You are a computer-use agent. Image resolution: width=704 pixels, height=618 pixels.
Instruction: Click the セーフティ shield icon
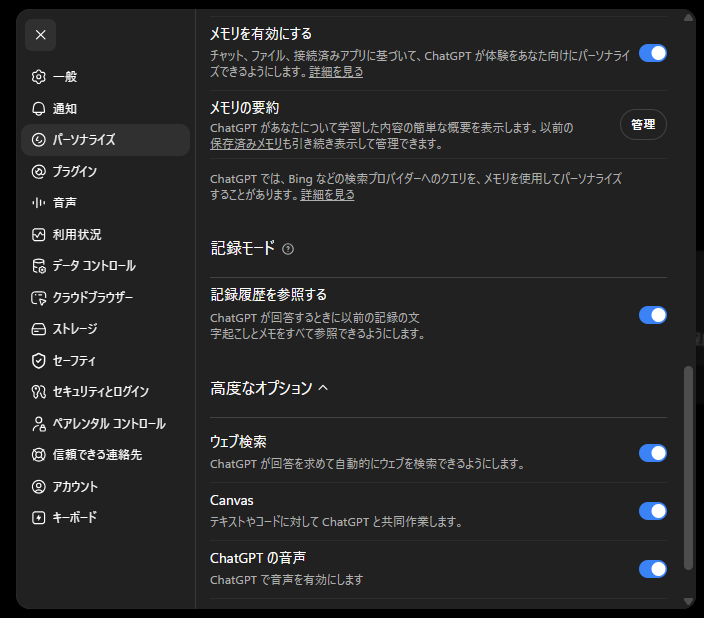pos(39,360)
